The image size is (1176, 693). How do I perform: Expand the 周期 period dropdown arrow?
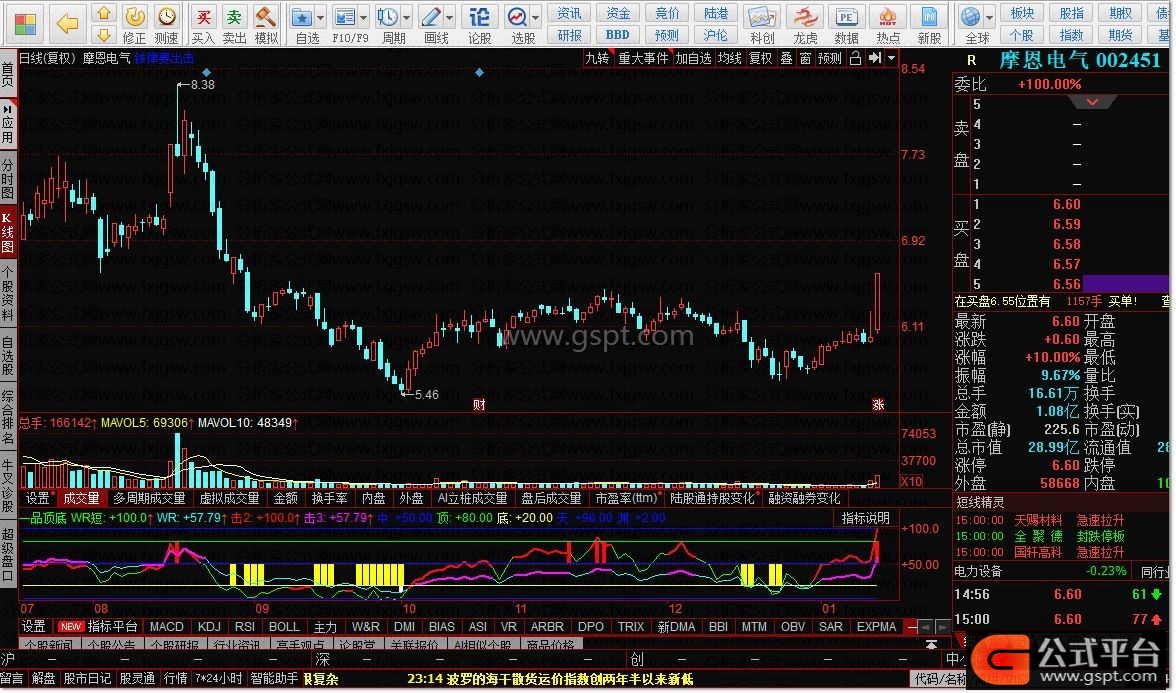pyautogui.click(x=407, y=18)
